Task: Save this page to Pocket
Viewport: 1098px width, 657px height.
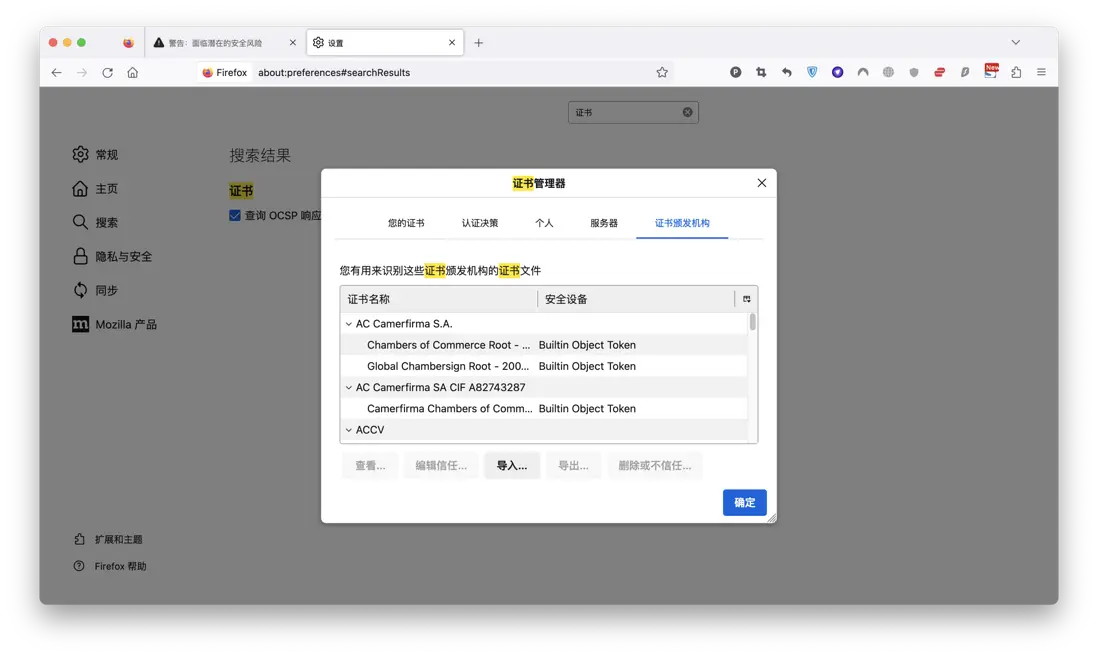Action: pyautogui.click(x=735, y=71)
